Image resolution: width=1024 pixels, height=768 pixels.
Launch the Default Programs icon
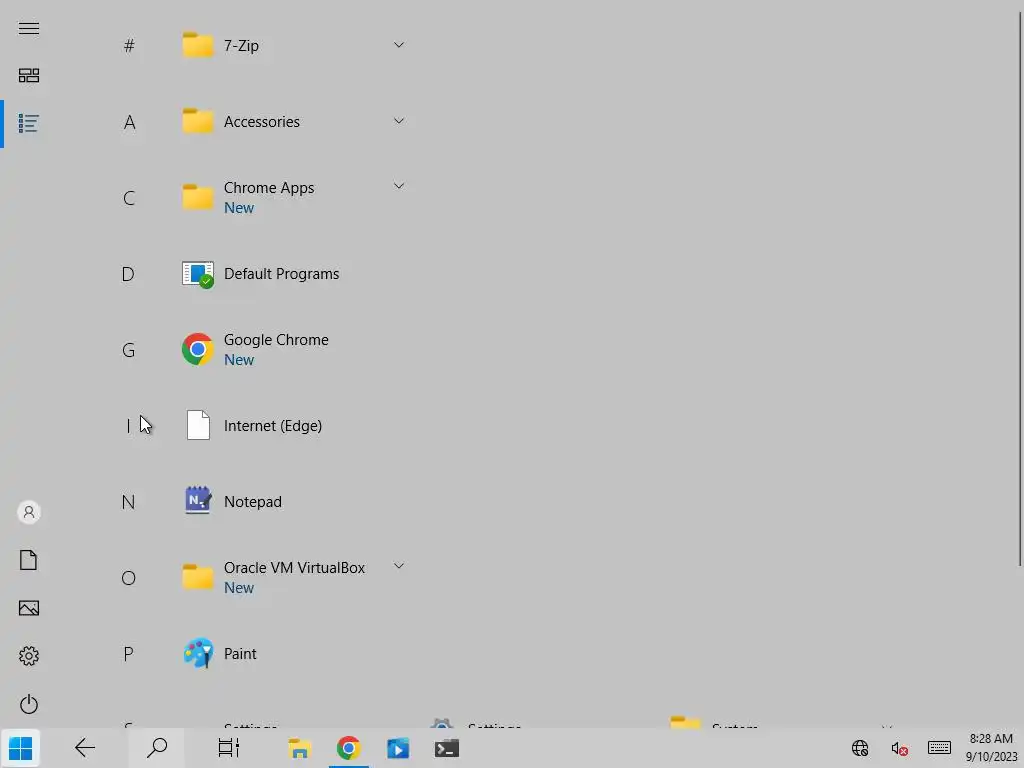(x=198, y=274)
